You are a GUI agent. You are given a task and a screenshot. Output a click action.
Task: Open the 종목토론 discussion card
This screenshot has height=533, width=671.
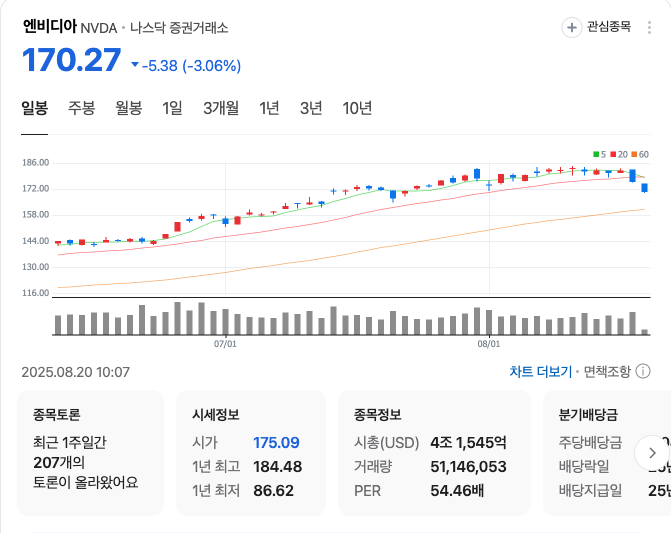(x=90, y=453)
